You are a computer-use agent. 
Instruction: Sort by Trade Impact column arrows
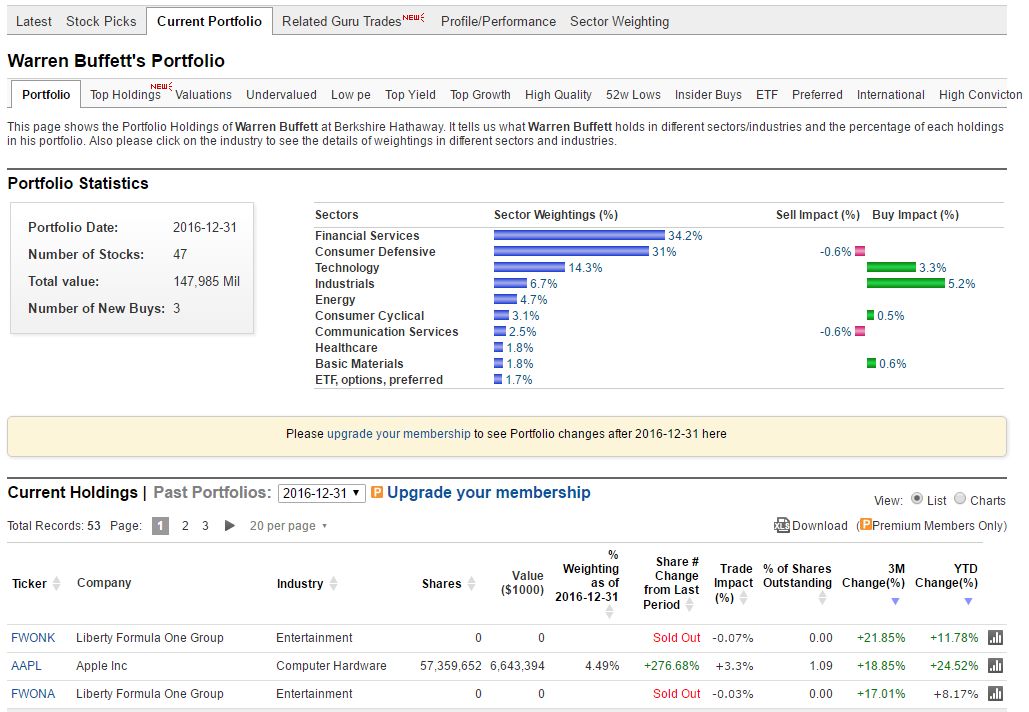click(x=744, y=598)
